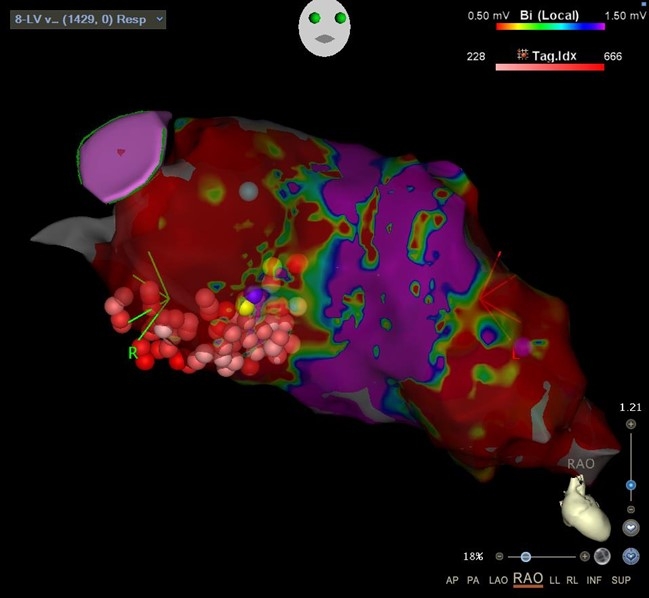Select the LAO view
The width and height of the screenshot is (649, 598).
click(497, 580)
